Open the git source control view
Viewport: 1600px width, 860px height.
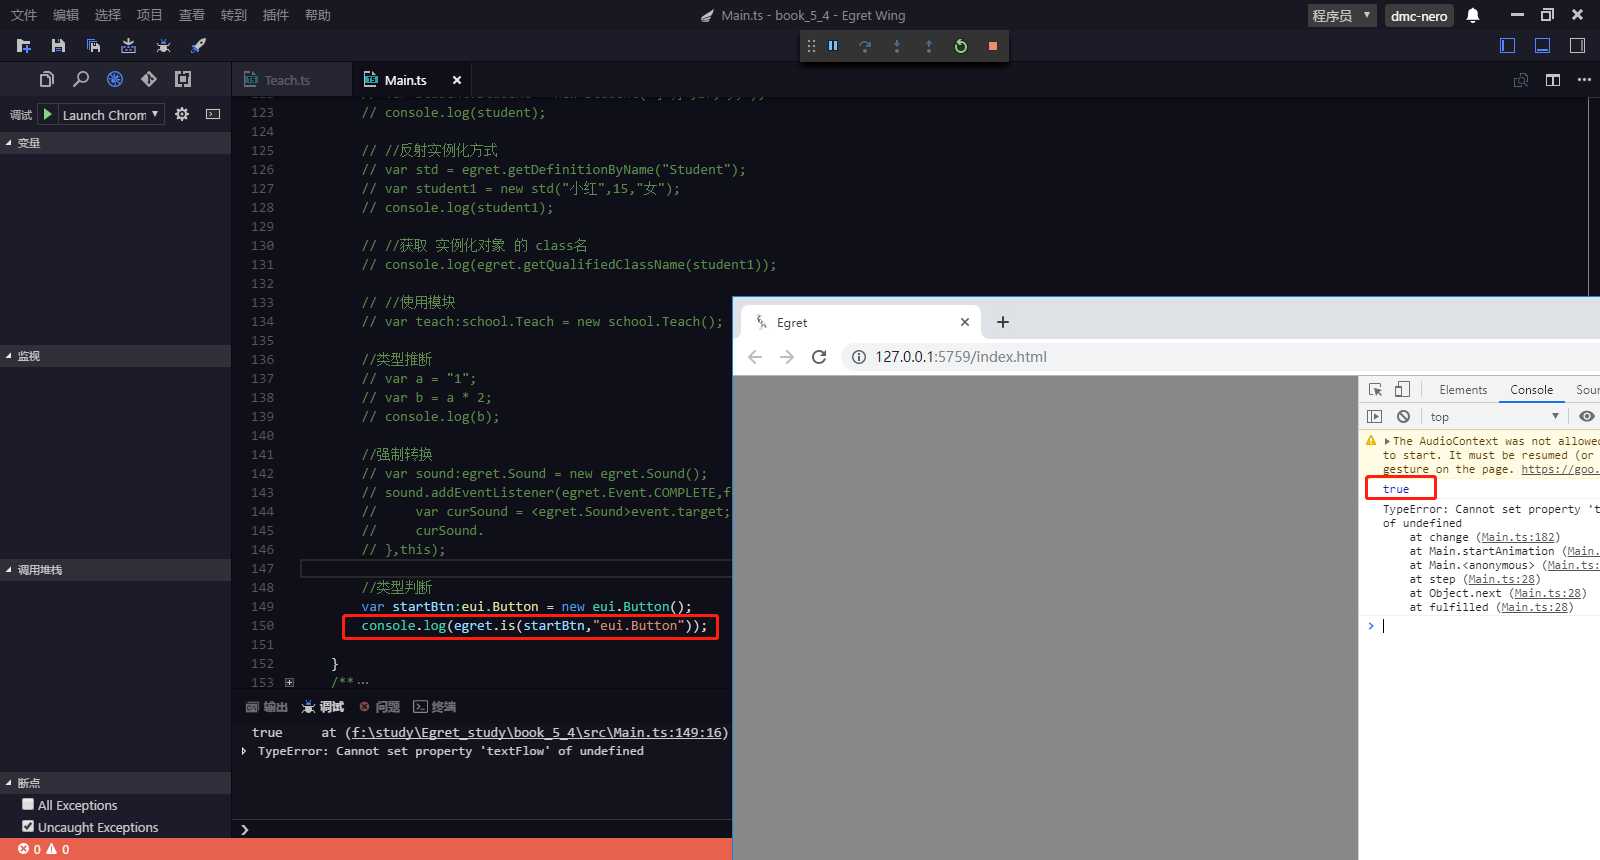(149, 79)
